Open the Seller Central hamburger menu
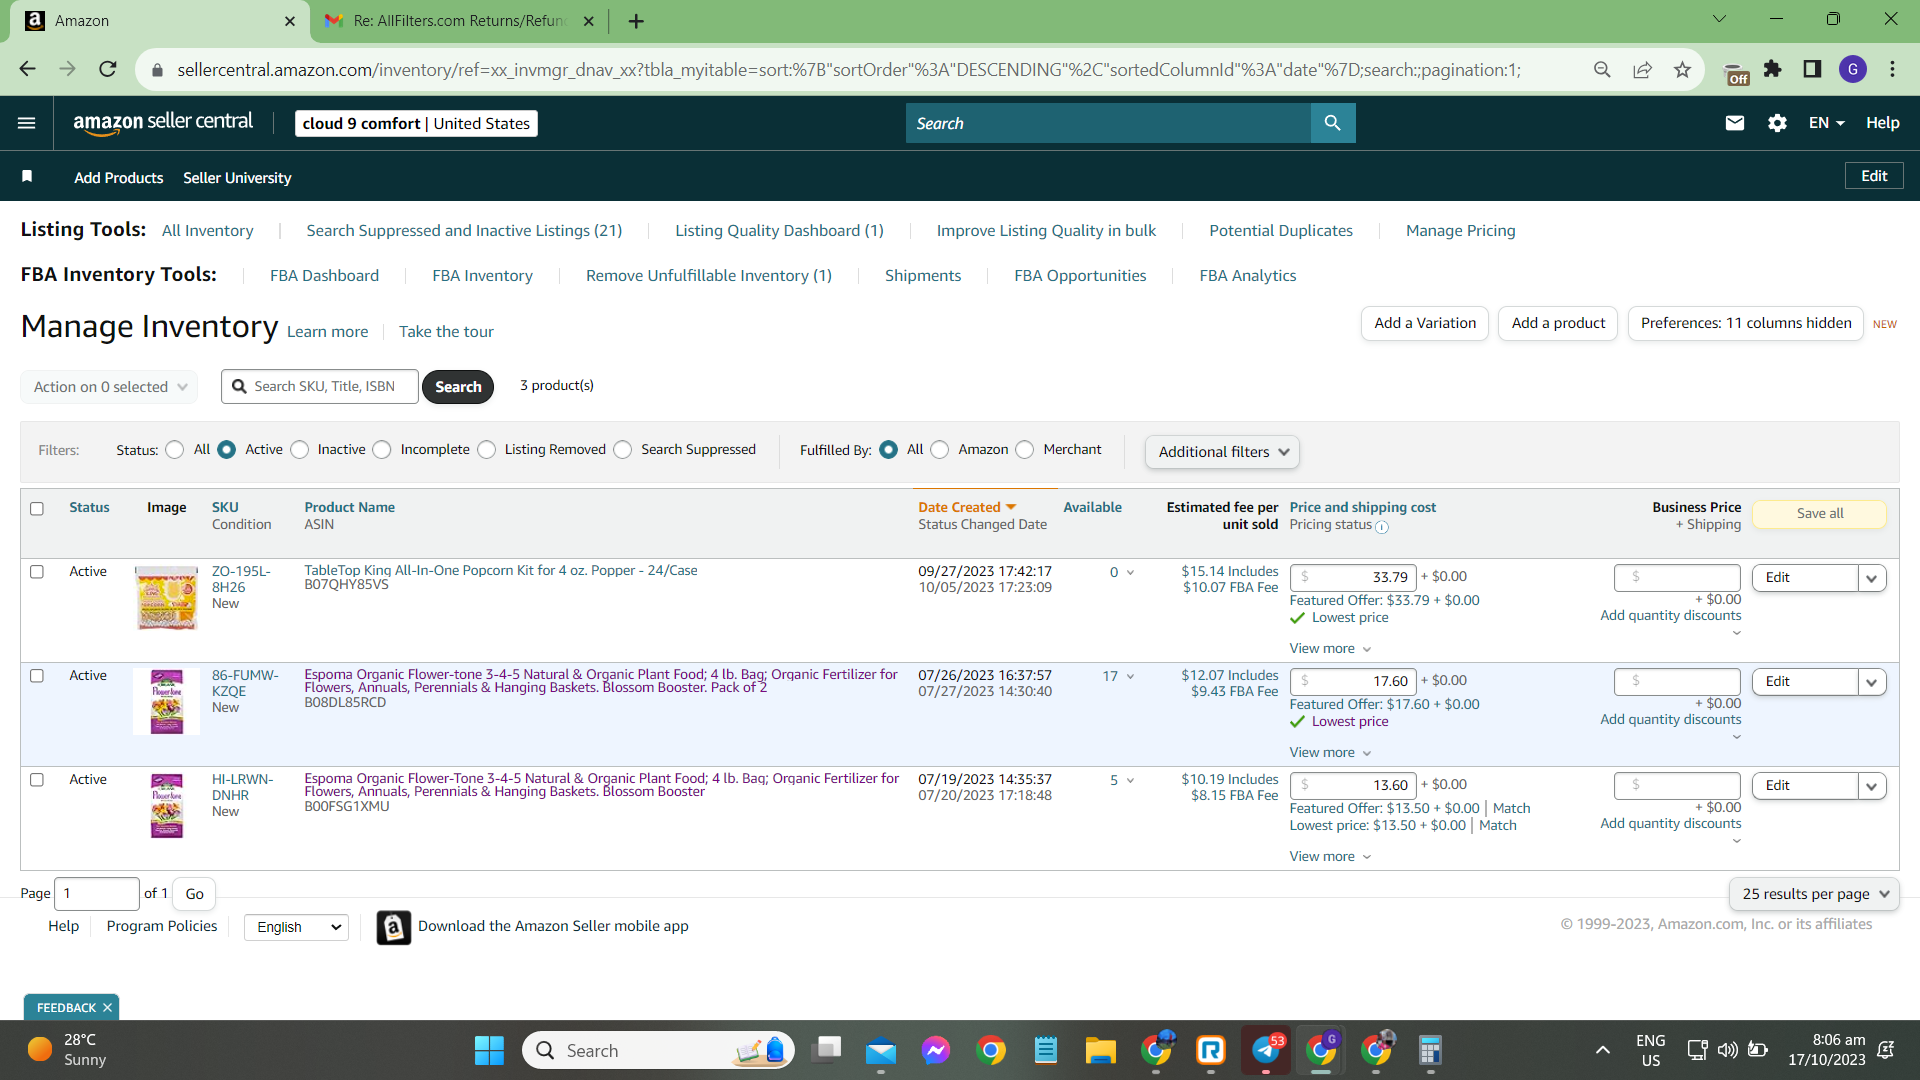This screenshot has width=1920, height=1080. point(27,123)
